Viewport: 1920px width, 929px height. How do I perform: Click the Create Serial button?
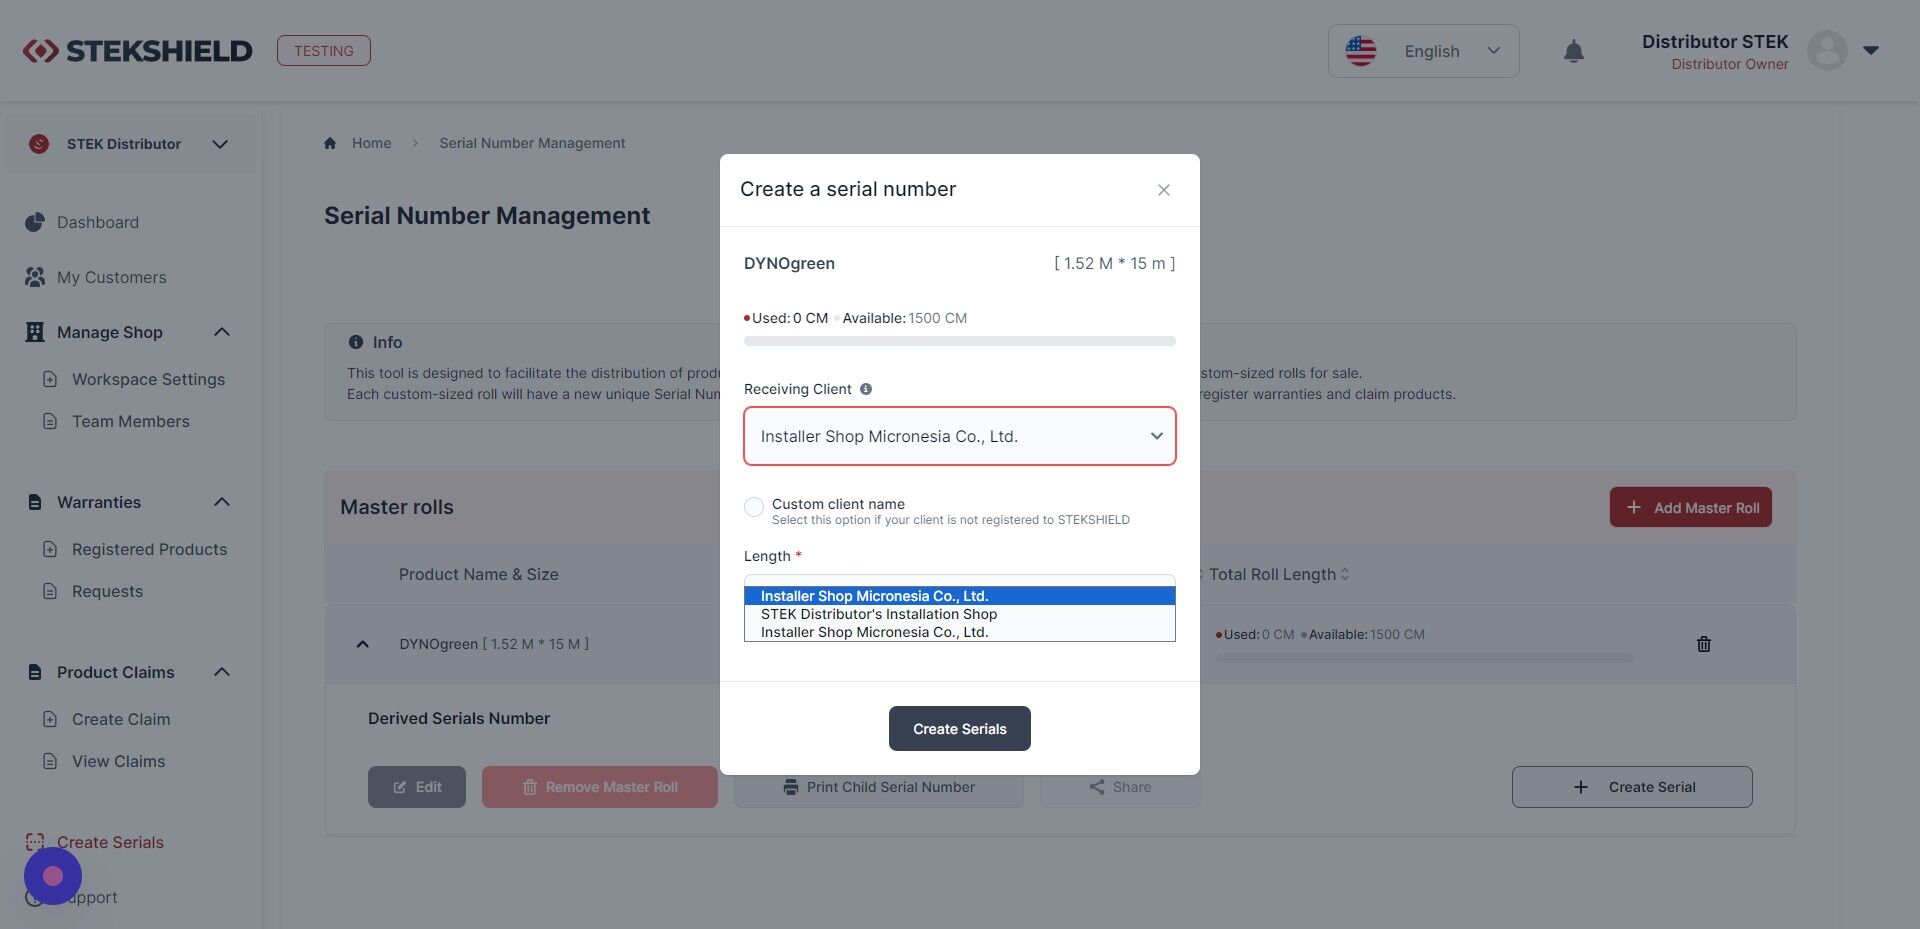(x=1632, y=787)
